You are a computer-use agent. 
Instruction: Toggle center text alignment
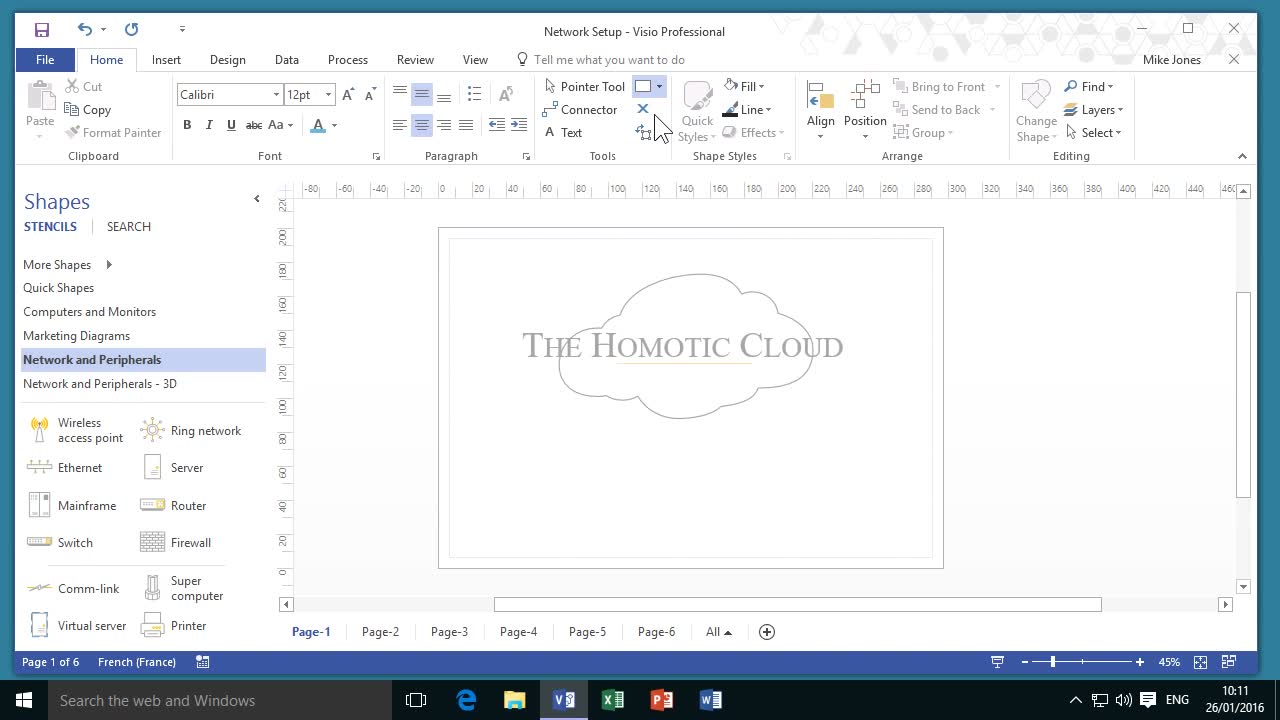click(421, 125)
